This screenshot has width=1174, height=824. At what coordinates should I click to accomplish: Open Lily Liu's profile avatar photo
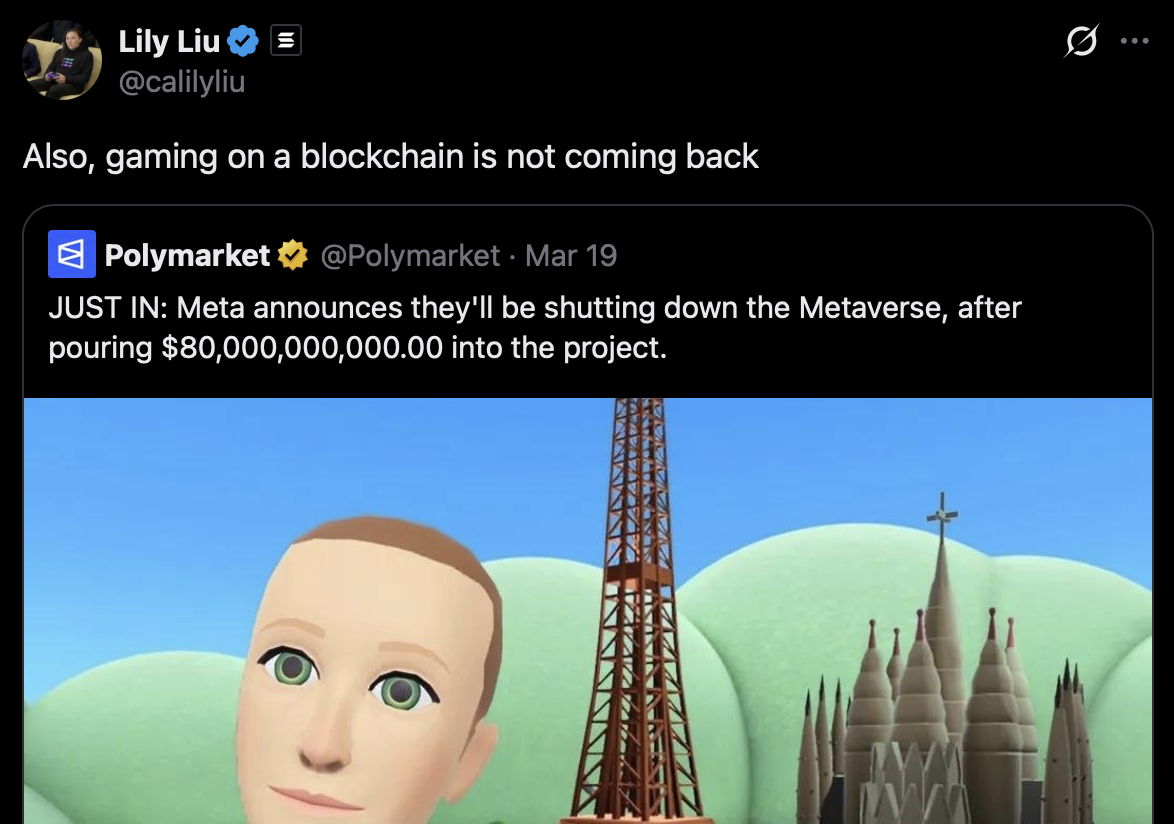pyautogui.click(x=62, y=60)
